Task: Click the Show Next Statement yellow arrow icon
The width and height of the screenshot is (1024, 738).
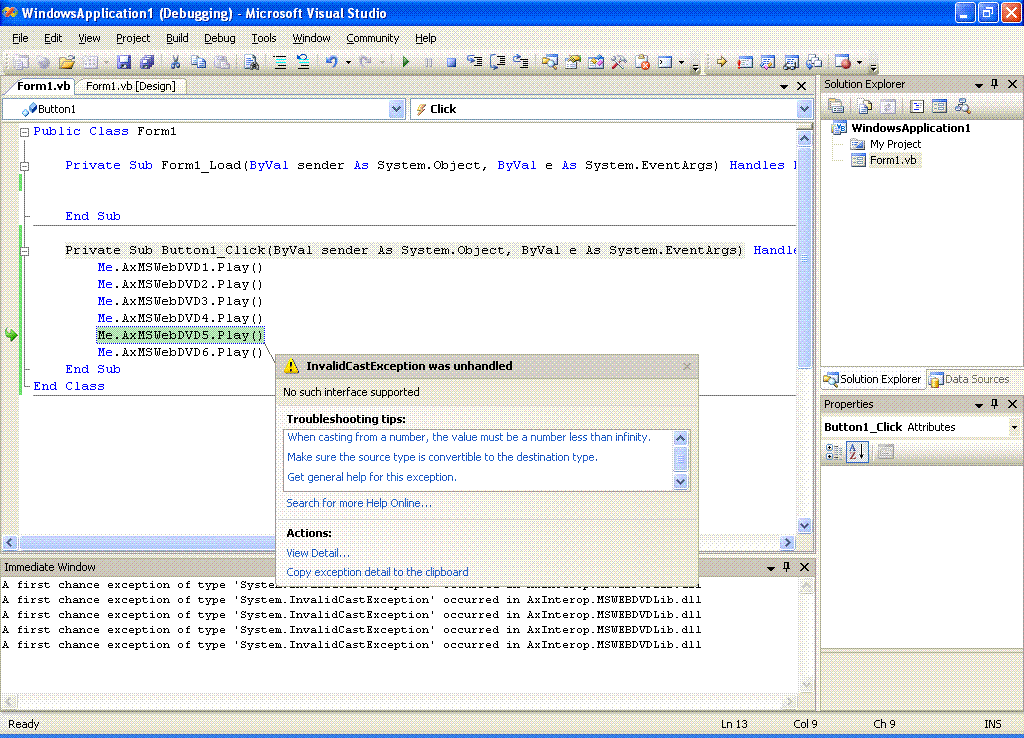Action: coord(722,63)
